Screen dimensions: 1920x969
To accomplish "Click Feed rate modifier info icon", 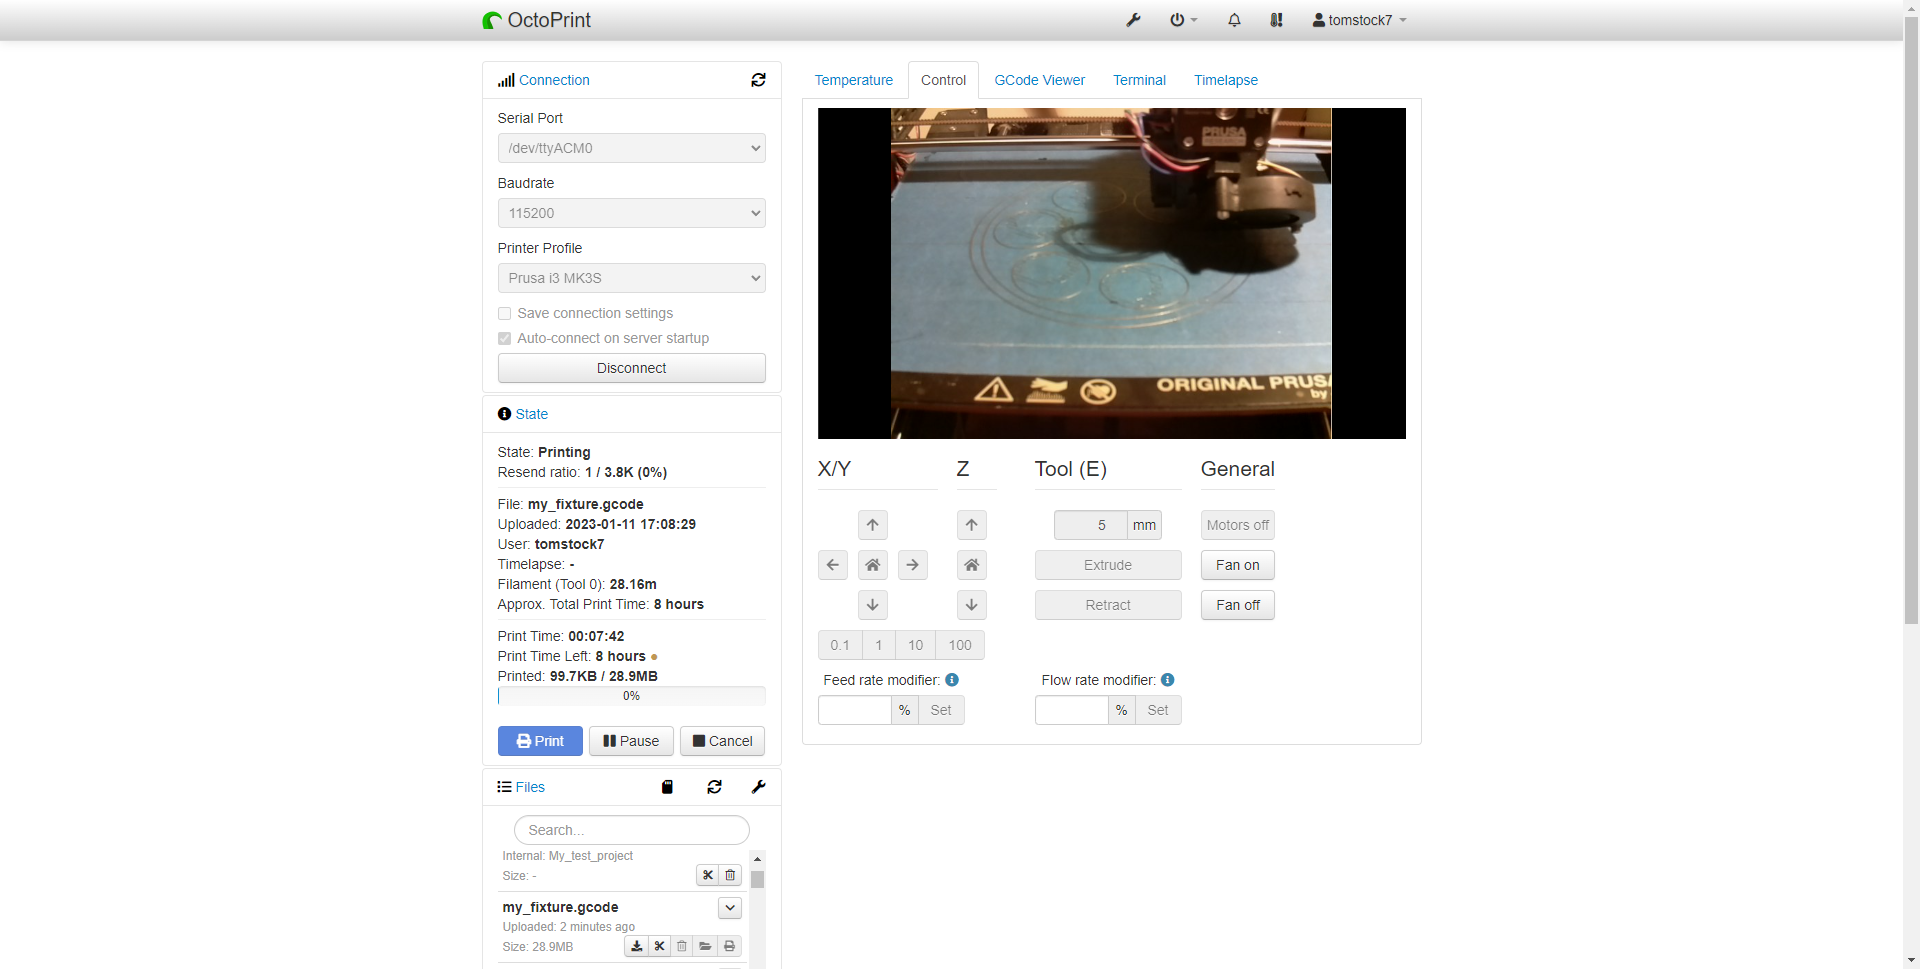I will pos(952,680).
